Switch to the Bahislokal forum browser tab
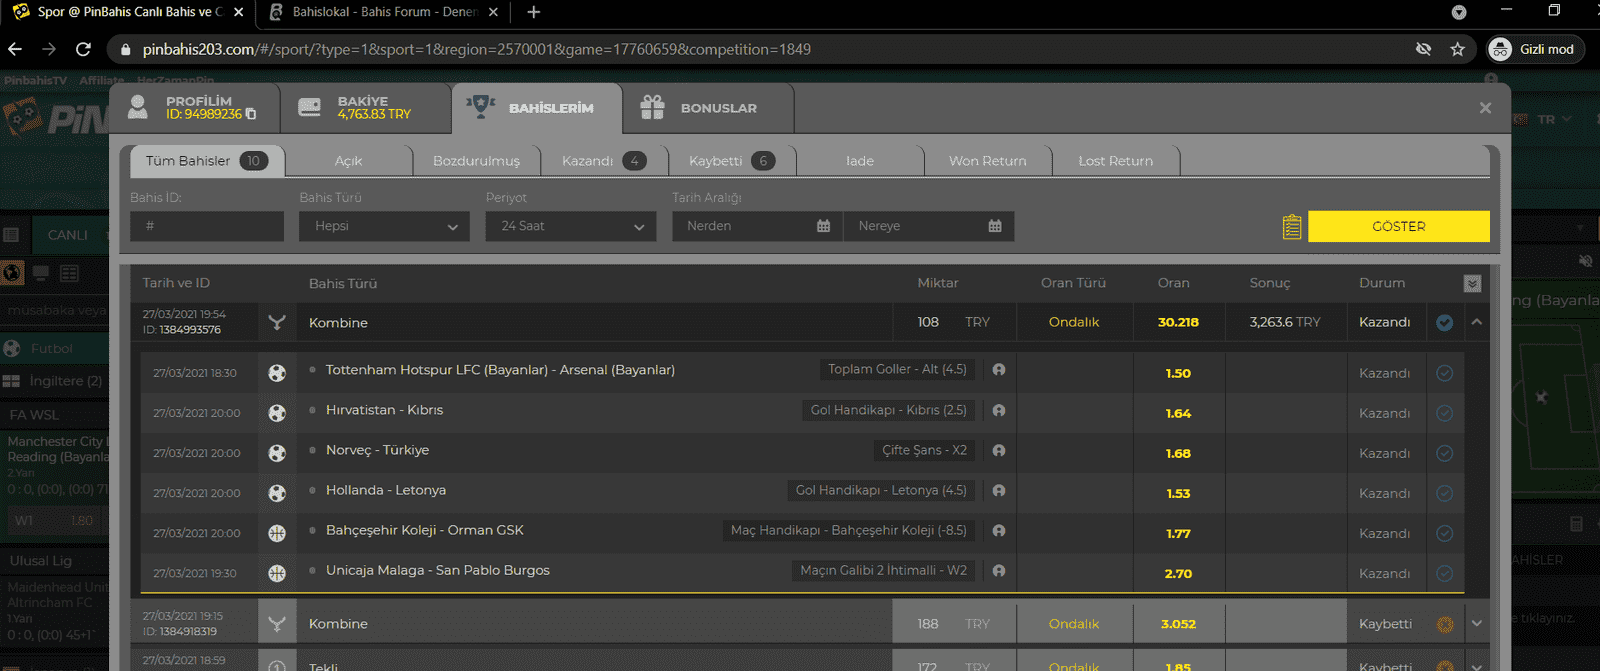 point(382,12)
